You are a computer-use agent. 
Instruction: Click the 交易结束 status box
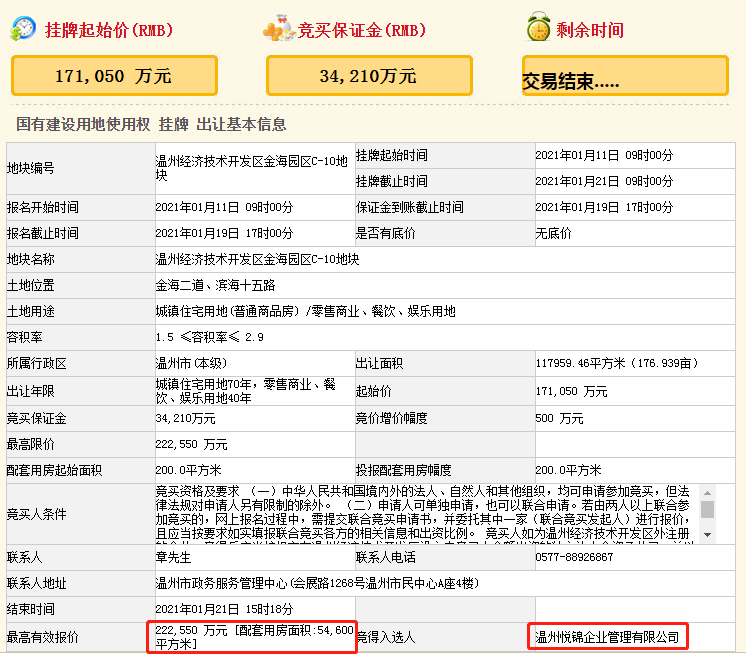click(625, 76)
